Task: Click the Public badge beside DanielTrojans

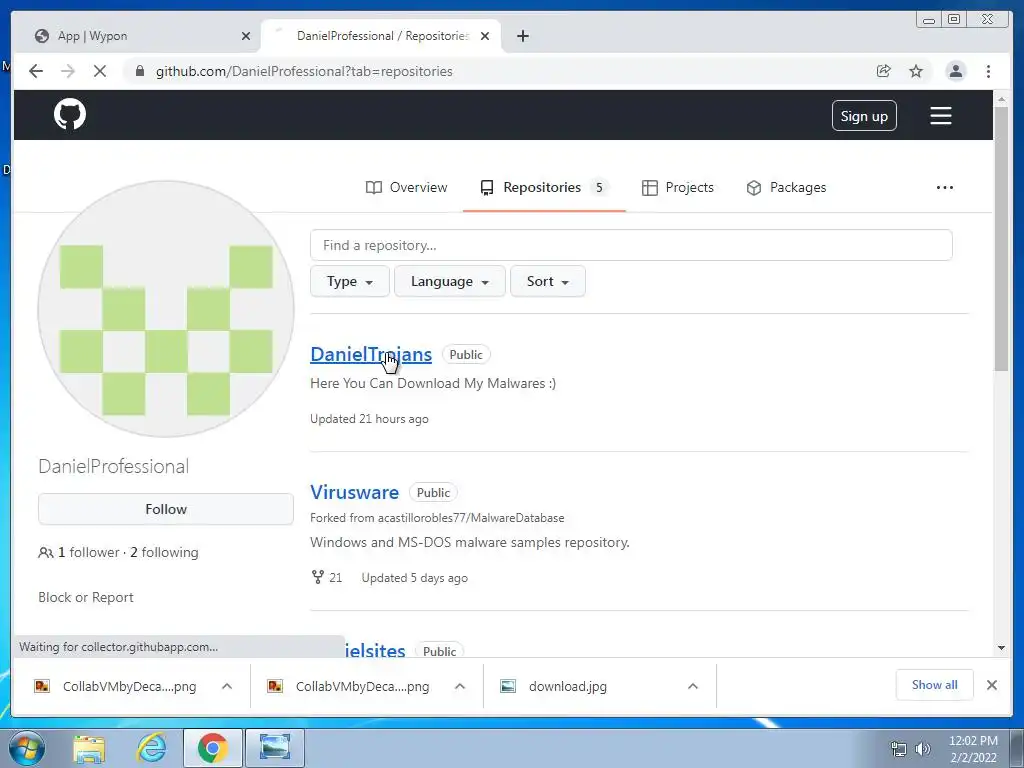Action: coord(466,355)
